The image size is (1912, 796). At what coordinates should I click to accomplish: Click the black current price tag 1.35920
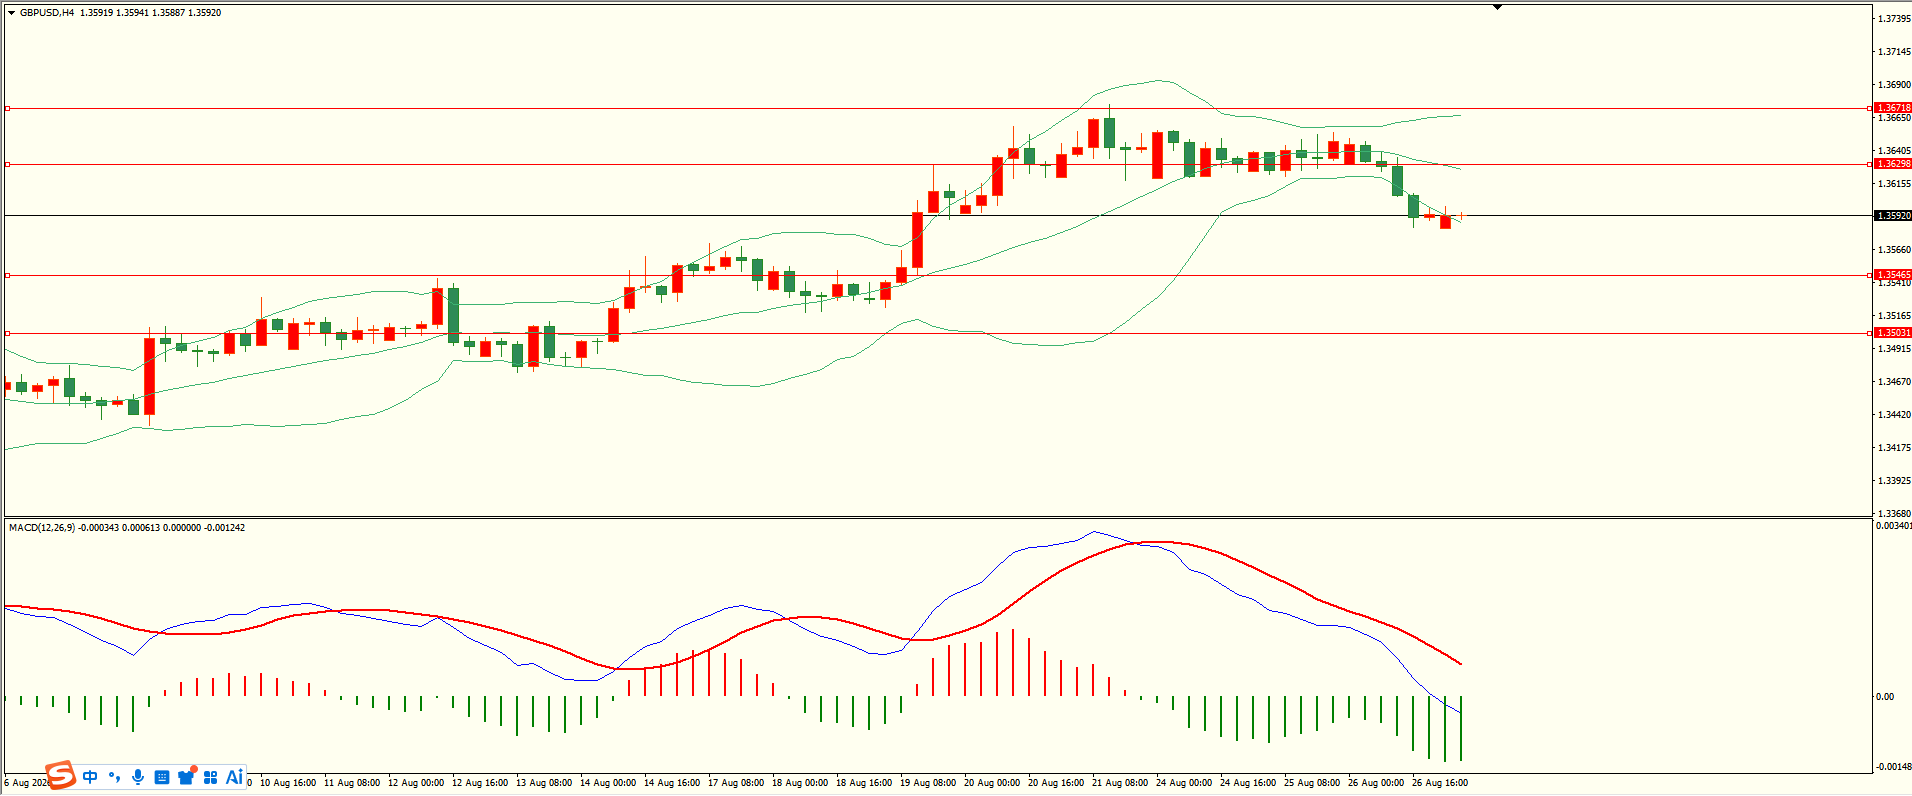click(1893, 216)
